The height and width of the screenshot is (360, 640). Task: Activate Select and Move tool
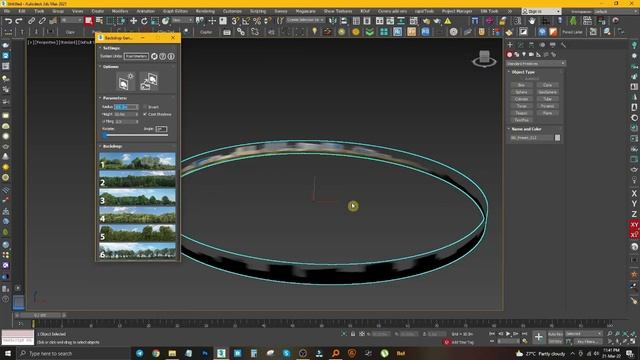point(133,21)
